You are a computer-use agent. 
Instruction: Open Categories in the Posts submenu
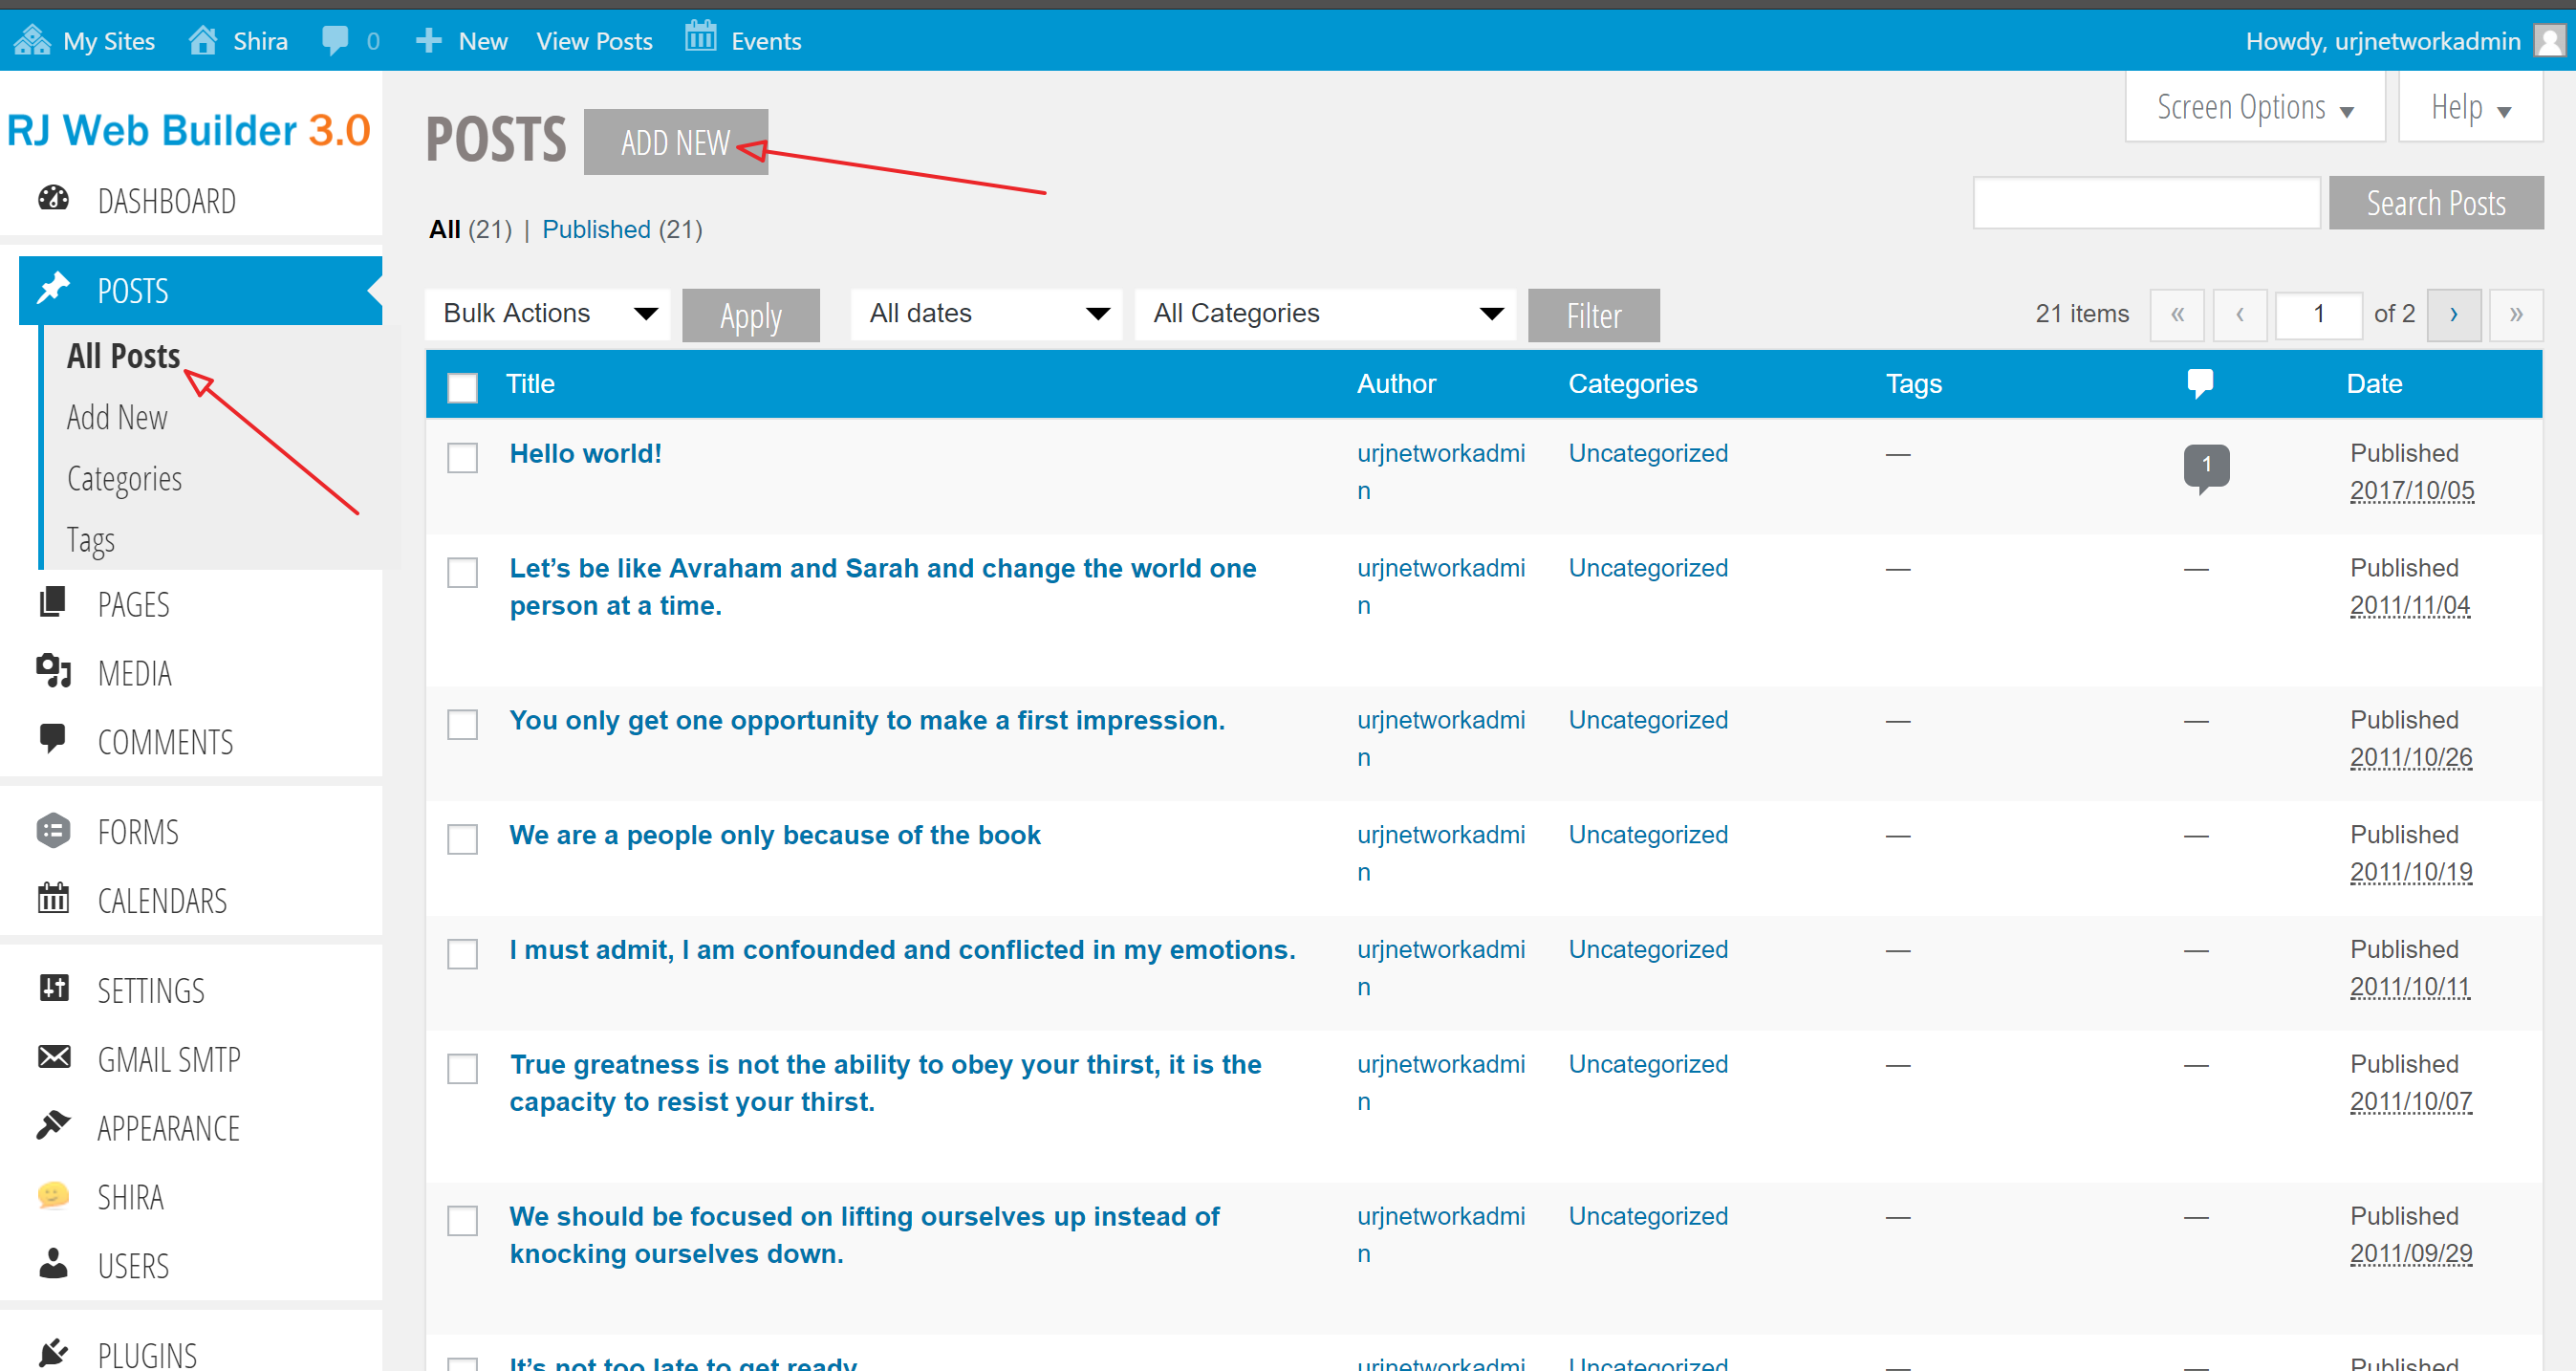(x=124, y=479)
